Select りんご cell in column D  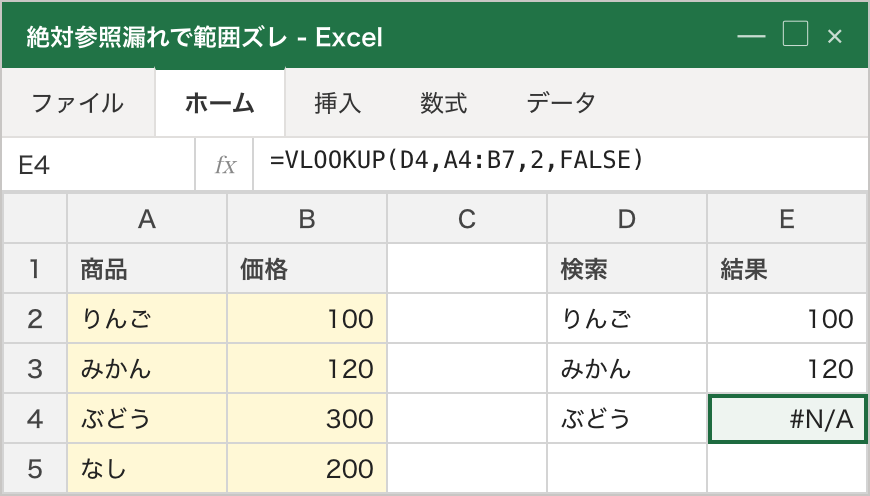(627, 318)
